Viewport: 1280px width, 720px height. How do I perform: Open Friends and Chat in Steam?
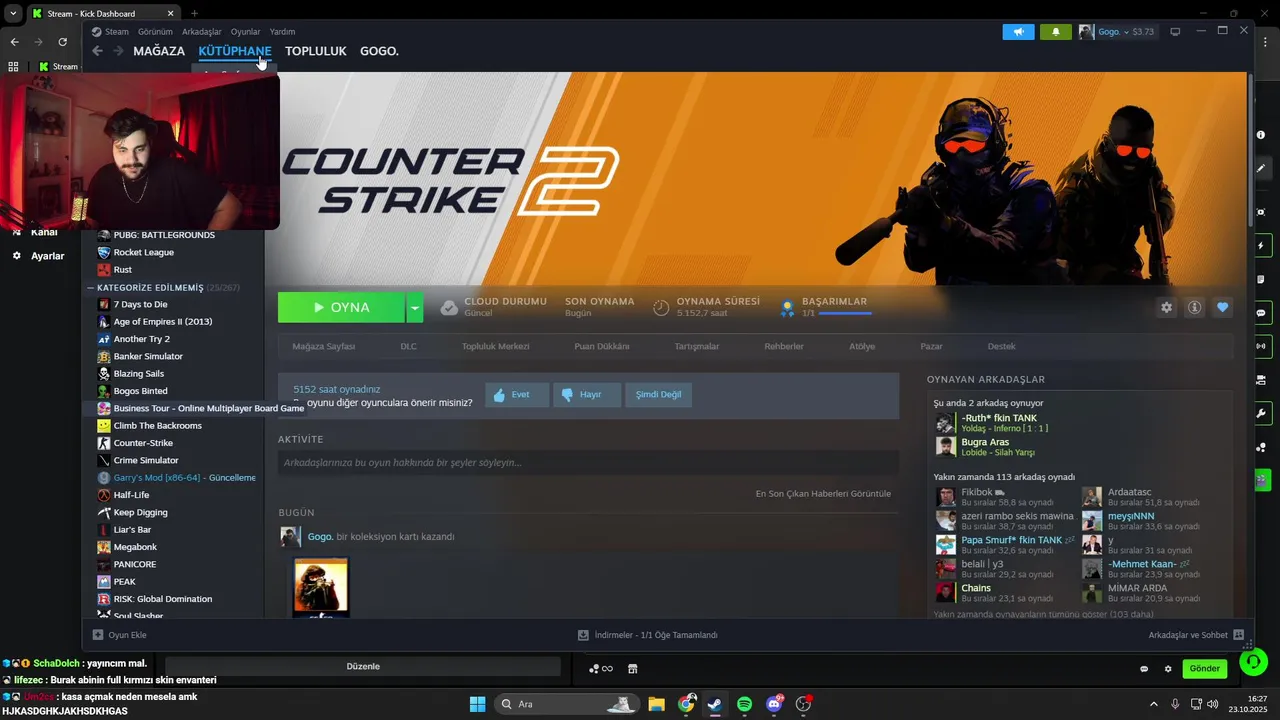point(1196,635)
